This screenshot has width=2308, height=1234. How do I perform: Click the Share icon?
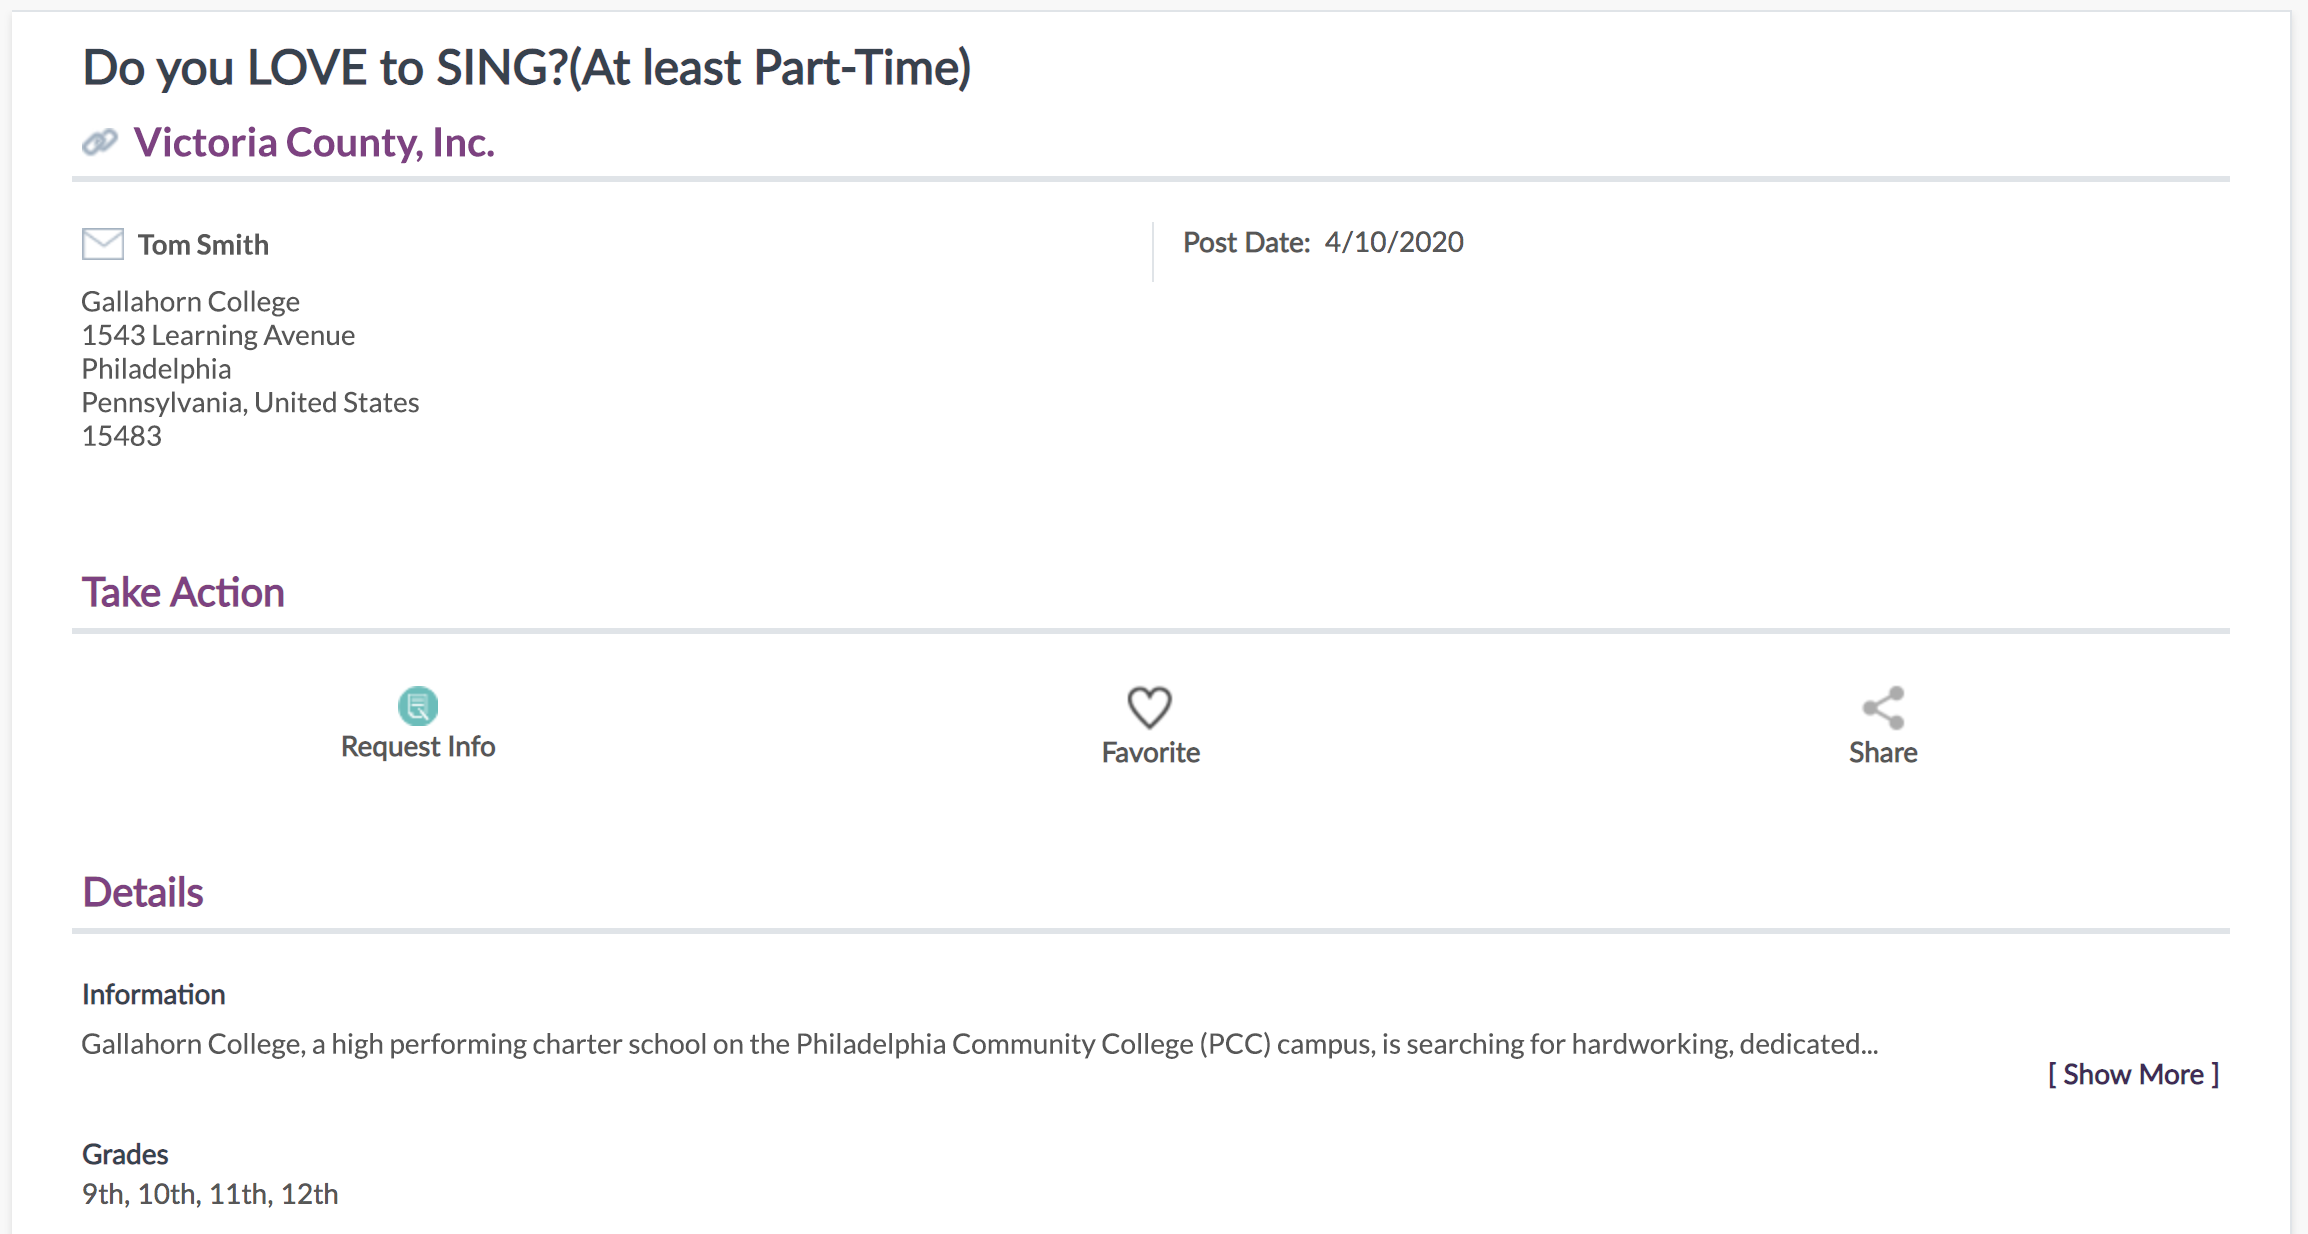click(x=1883, y=708)
